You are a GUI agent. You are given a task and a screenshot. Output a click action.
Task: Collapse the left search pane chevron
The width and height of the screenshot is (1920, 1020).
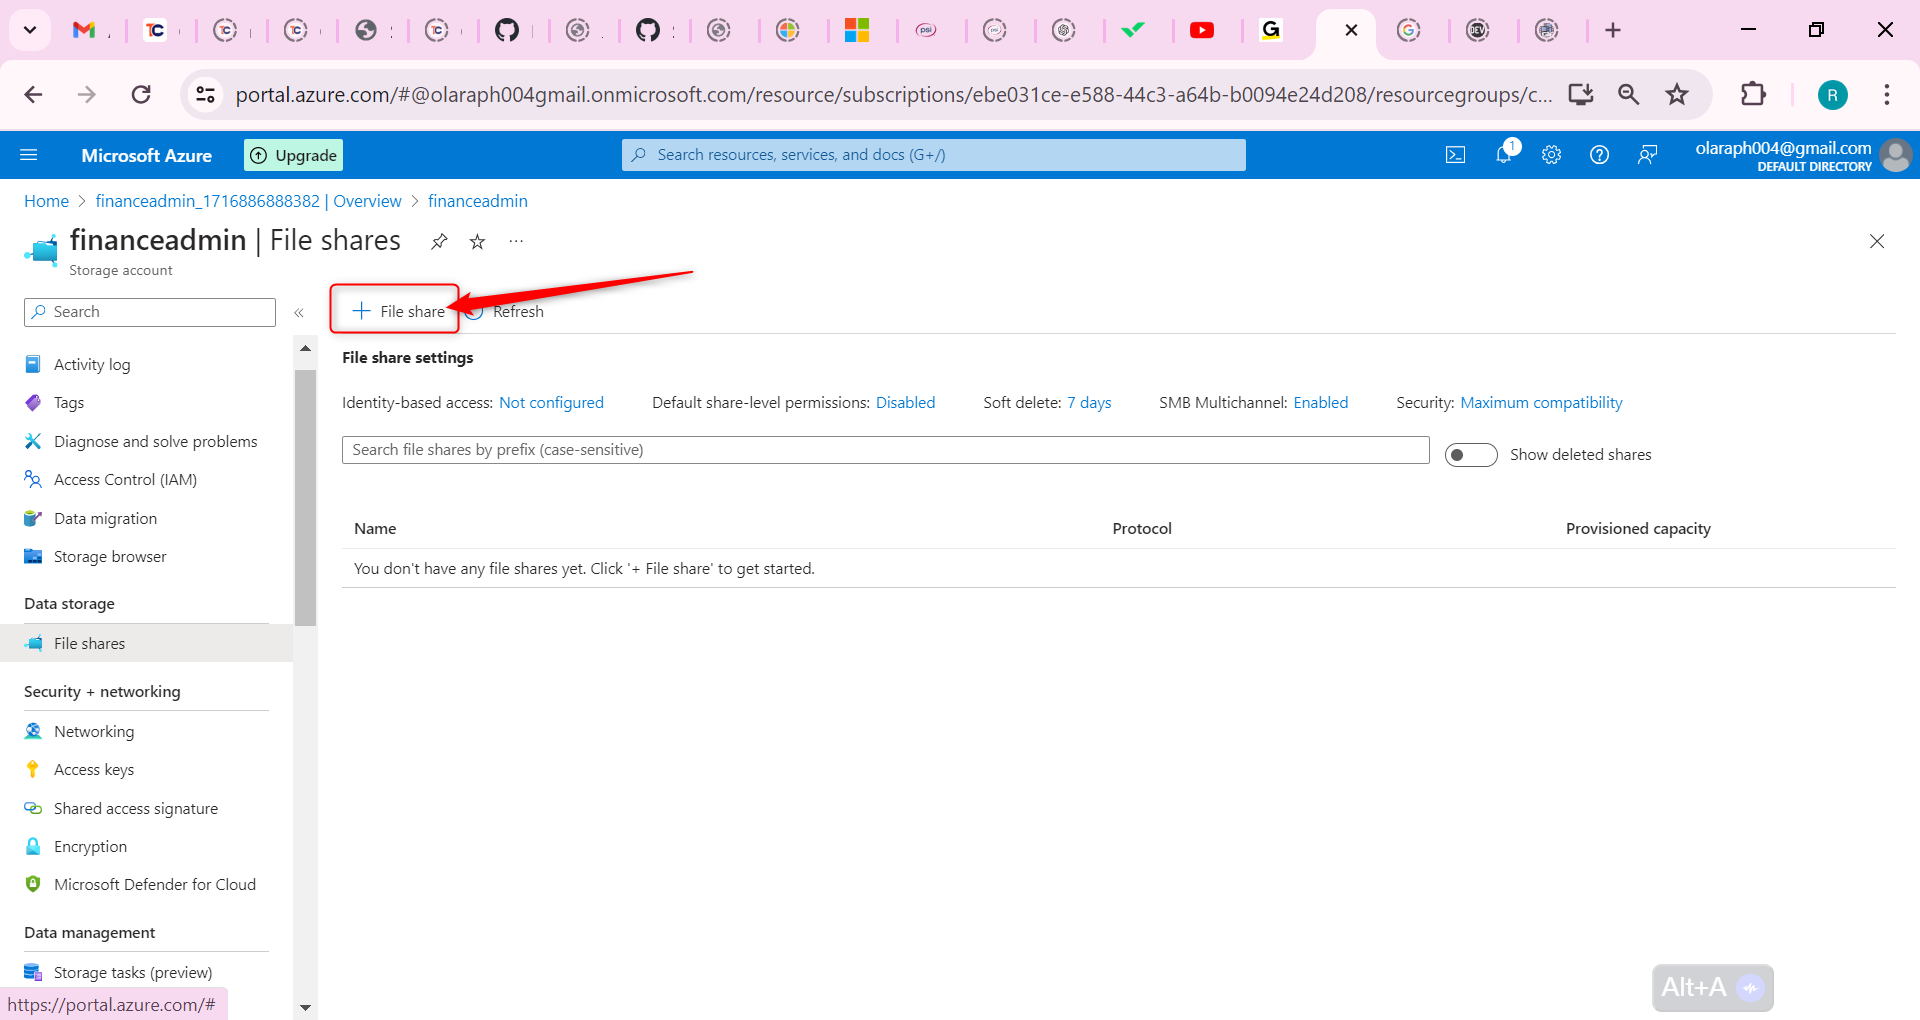(x=299, y=312)
